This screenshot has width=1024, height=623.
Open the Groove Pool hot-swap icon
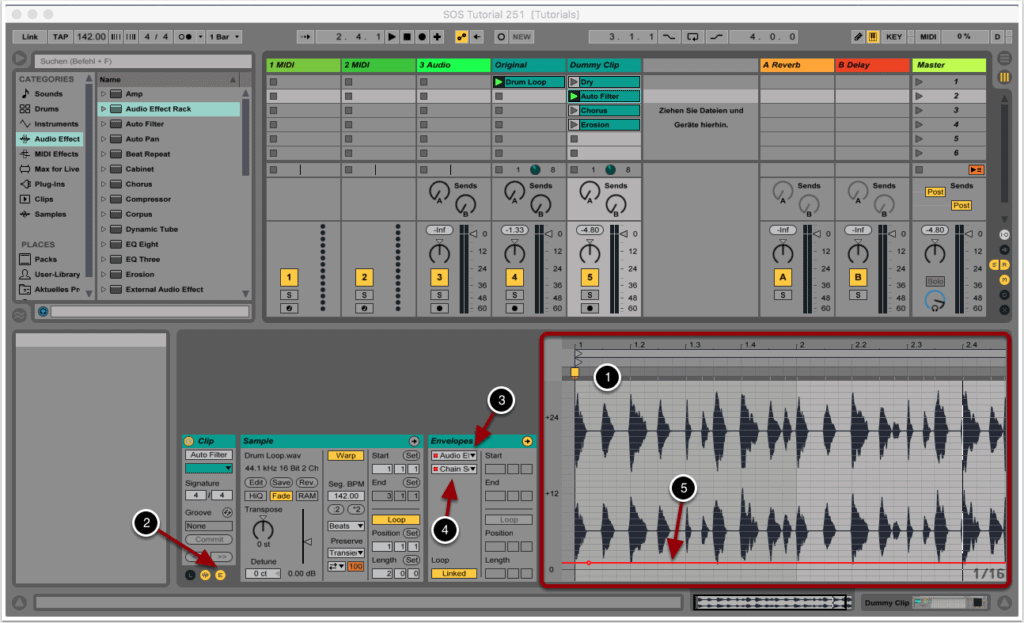click(227, 512)
